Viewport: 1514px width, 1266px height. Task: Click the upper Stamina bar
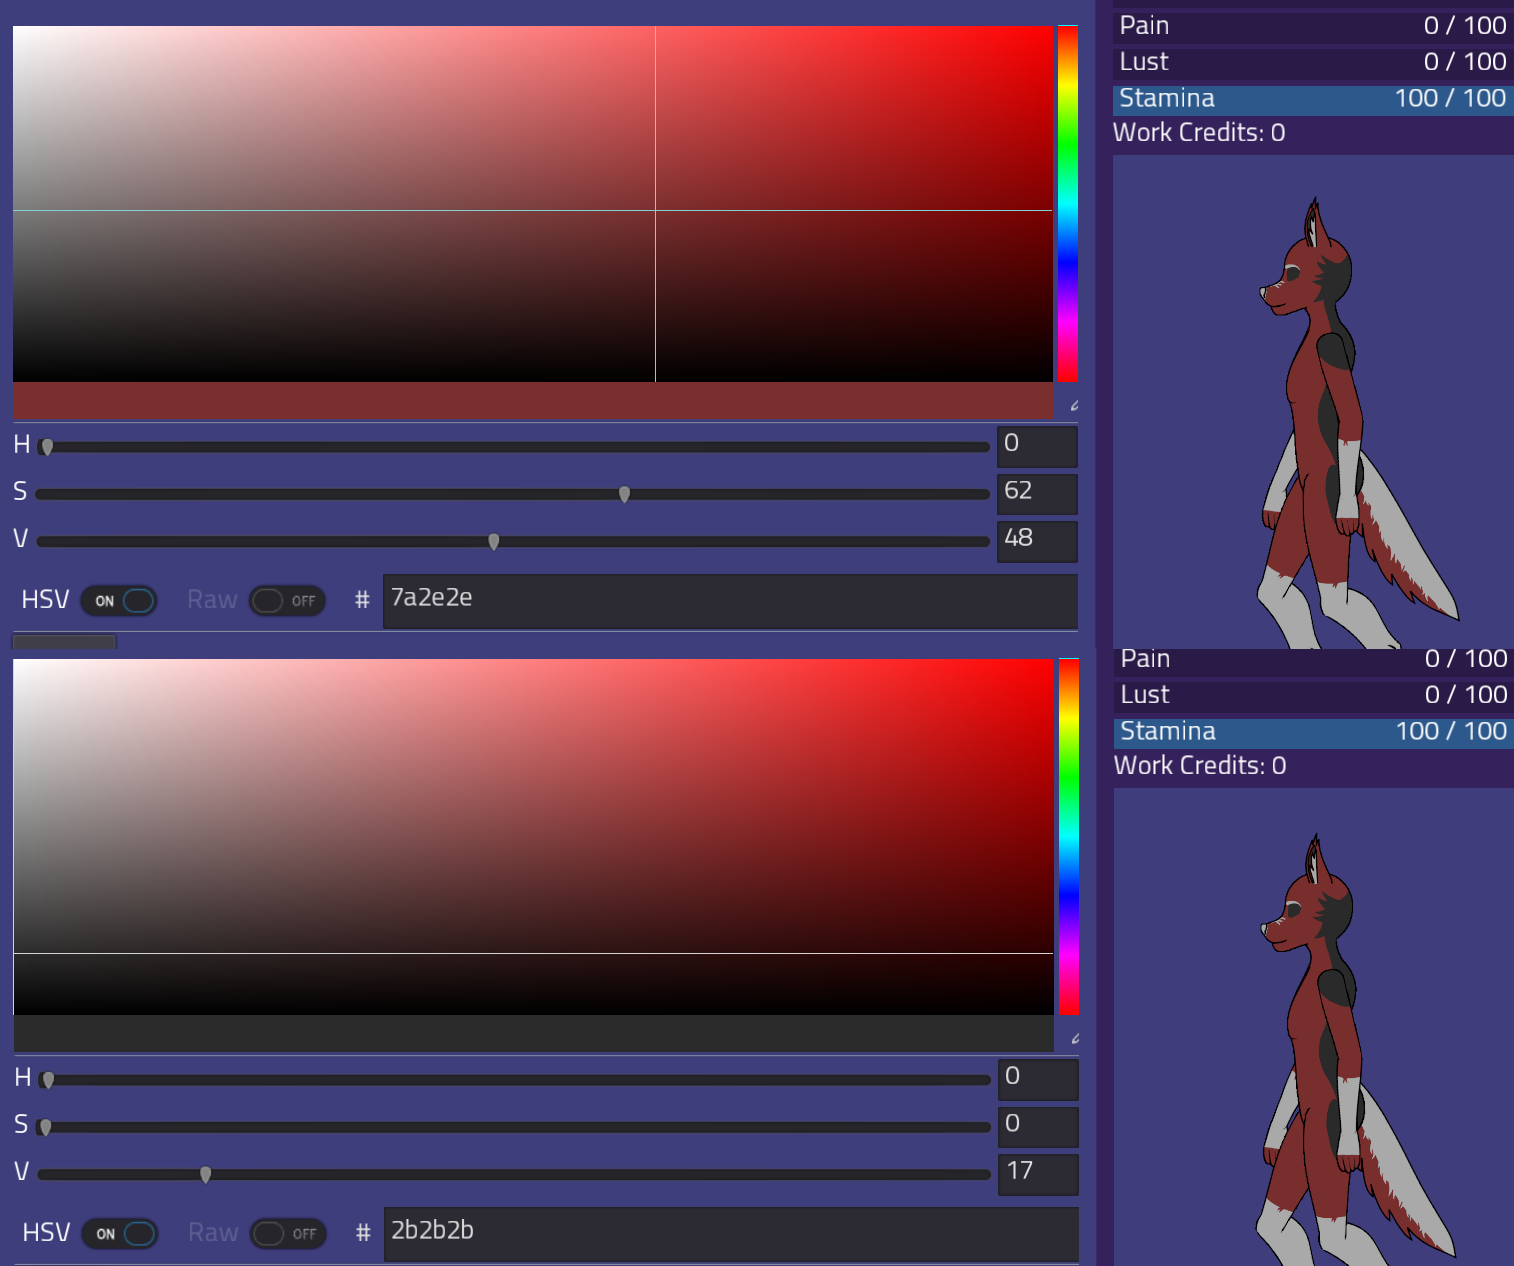[x=1313, y=99]
